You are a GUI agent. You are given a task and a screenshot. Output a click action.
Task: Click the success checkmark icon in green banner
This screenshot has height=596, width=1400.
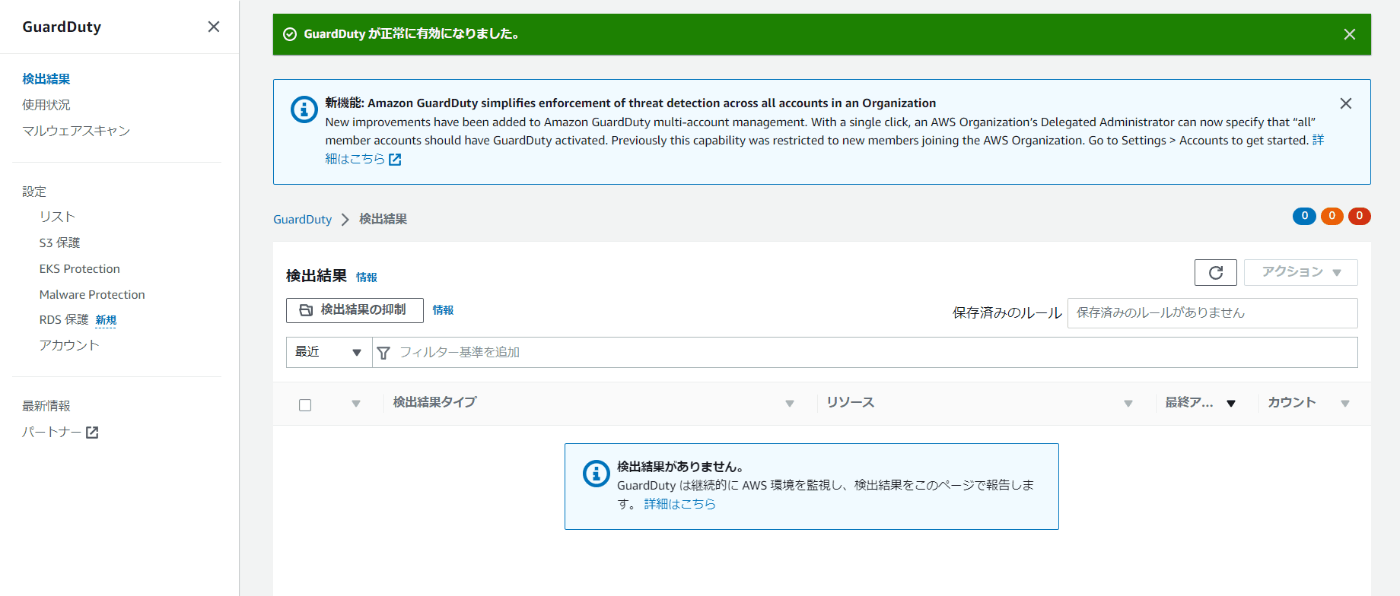[x=290, y=34]
